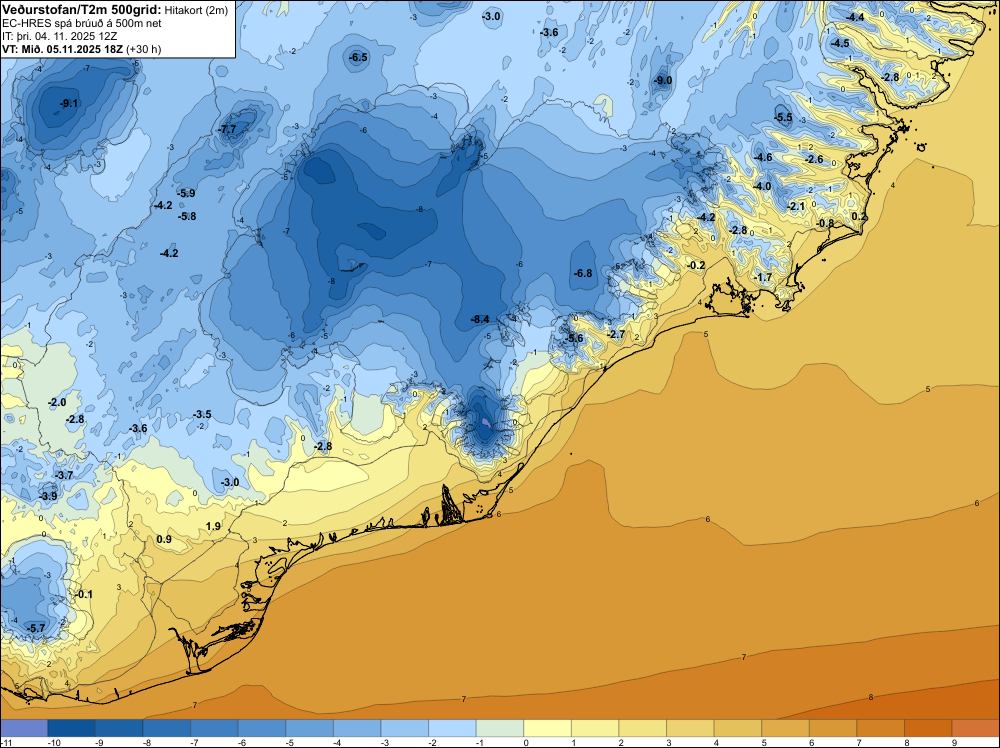Click the legend swatch between 6 and 7

point(833,728)
